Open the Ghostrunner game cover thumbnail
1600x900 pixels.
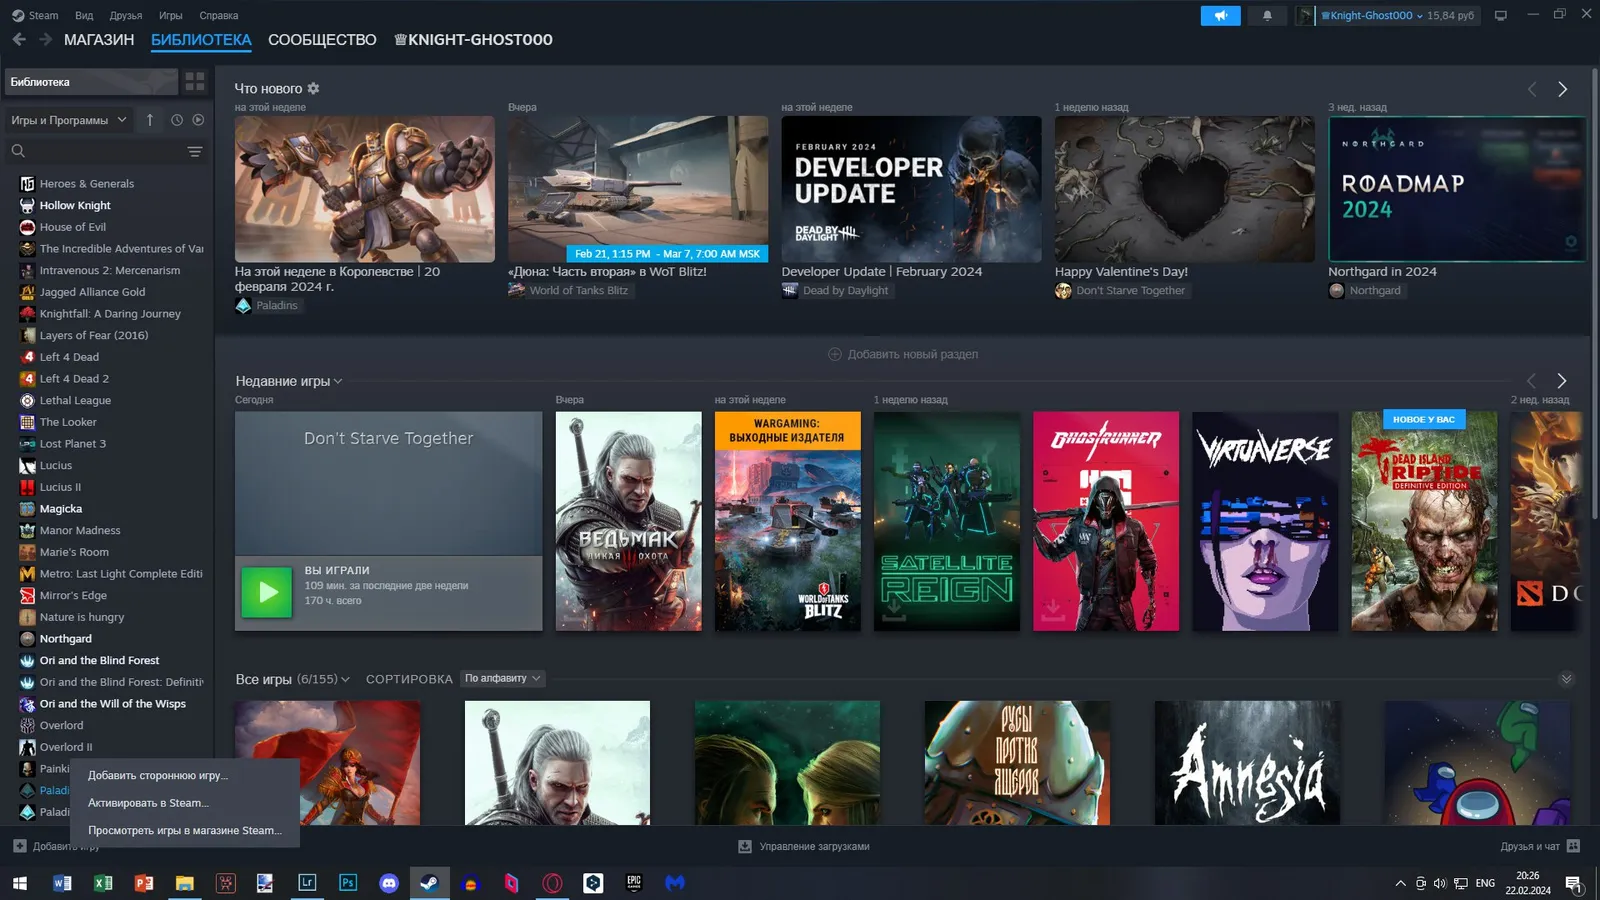pyautogui.click(x=1106, y=521)
